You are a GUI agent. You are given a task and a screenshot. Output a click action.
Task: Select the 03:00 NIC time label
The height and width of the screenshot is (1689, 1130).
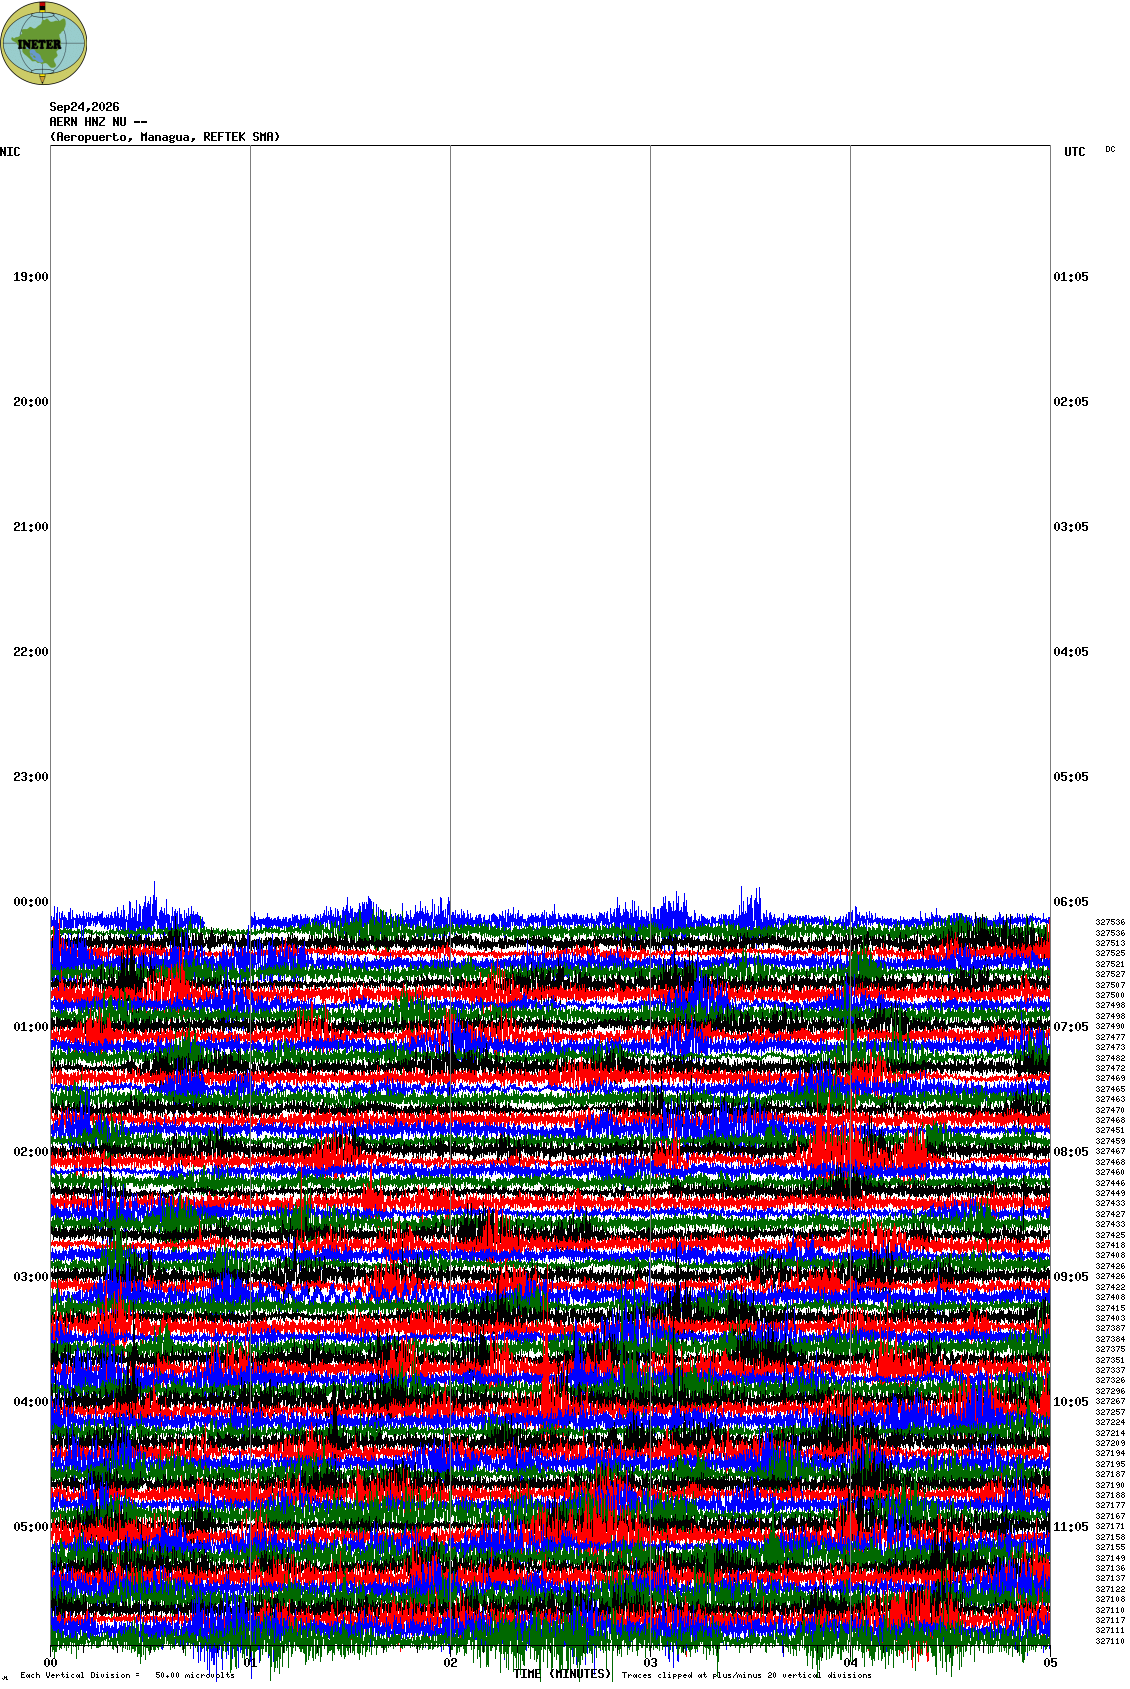(x=30, y=1277)
